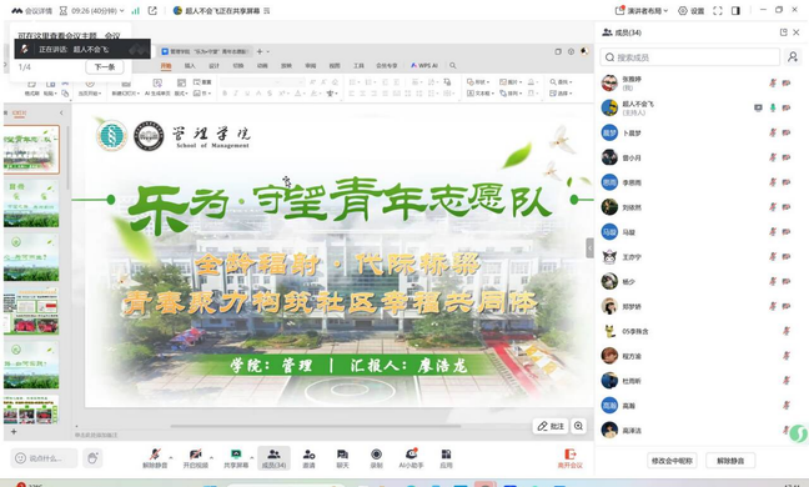Toggle the camera icon on 王亦宁's row

pyautogui.click(x=786, y=257)
